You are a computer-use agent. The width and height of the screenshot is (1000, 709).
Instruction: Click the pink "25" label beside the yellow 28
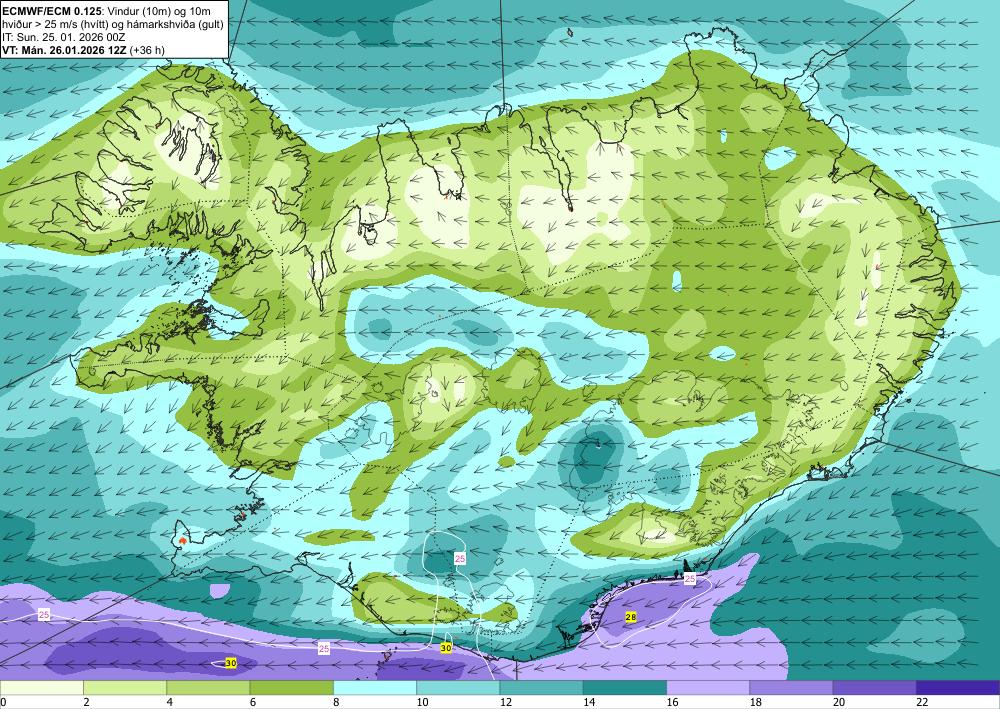pos(689,578)
